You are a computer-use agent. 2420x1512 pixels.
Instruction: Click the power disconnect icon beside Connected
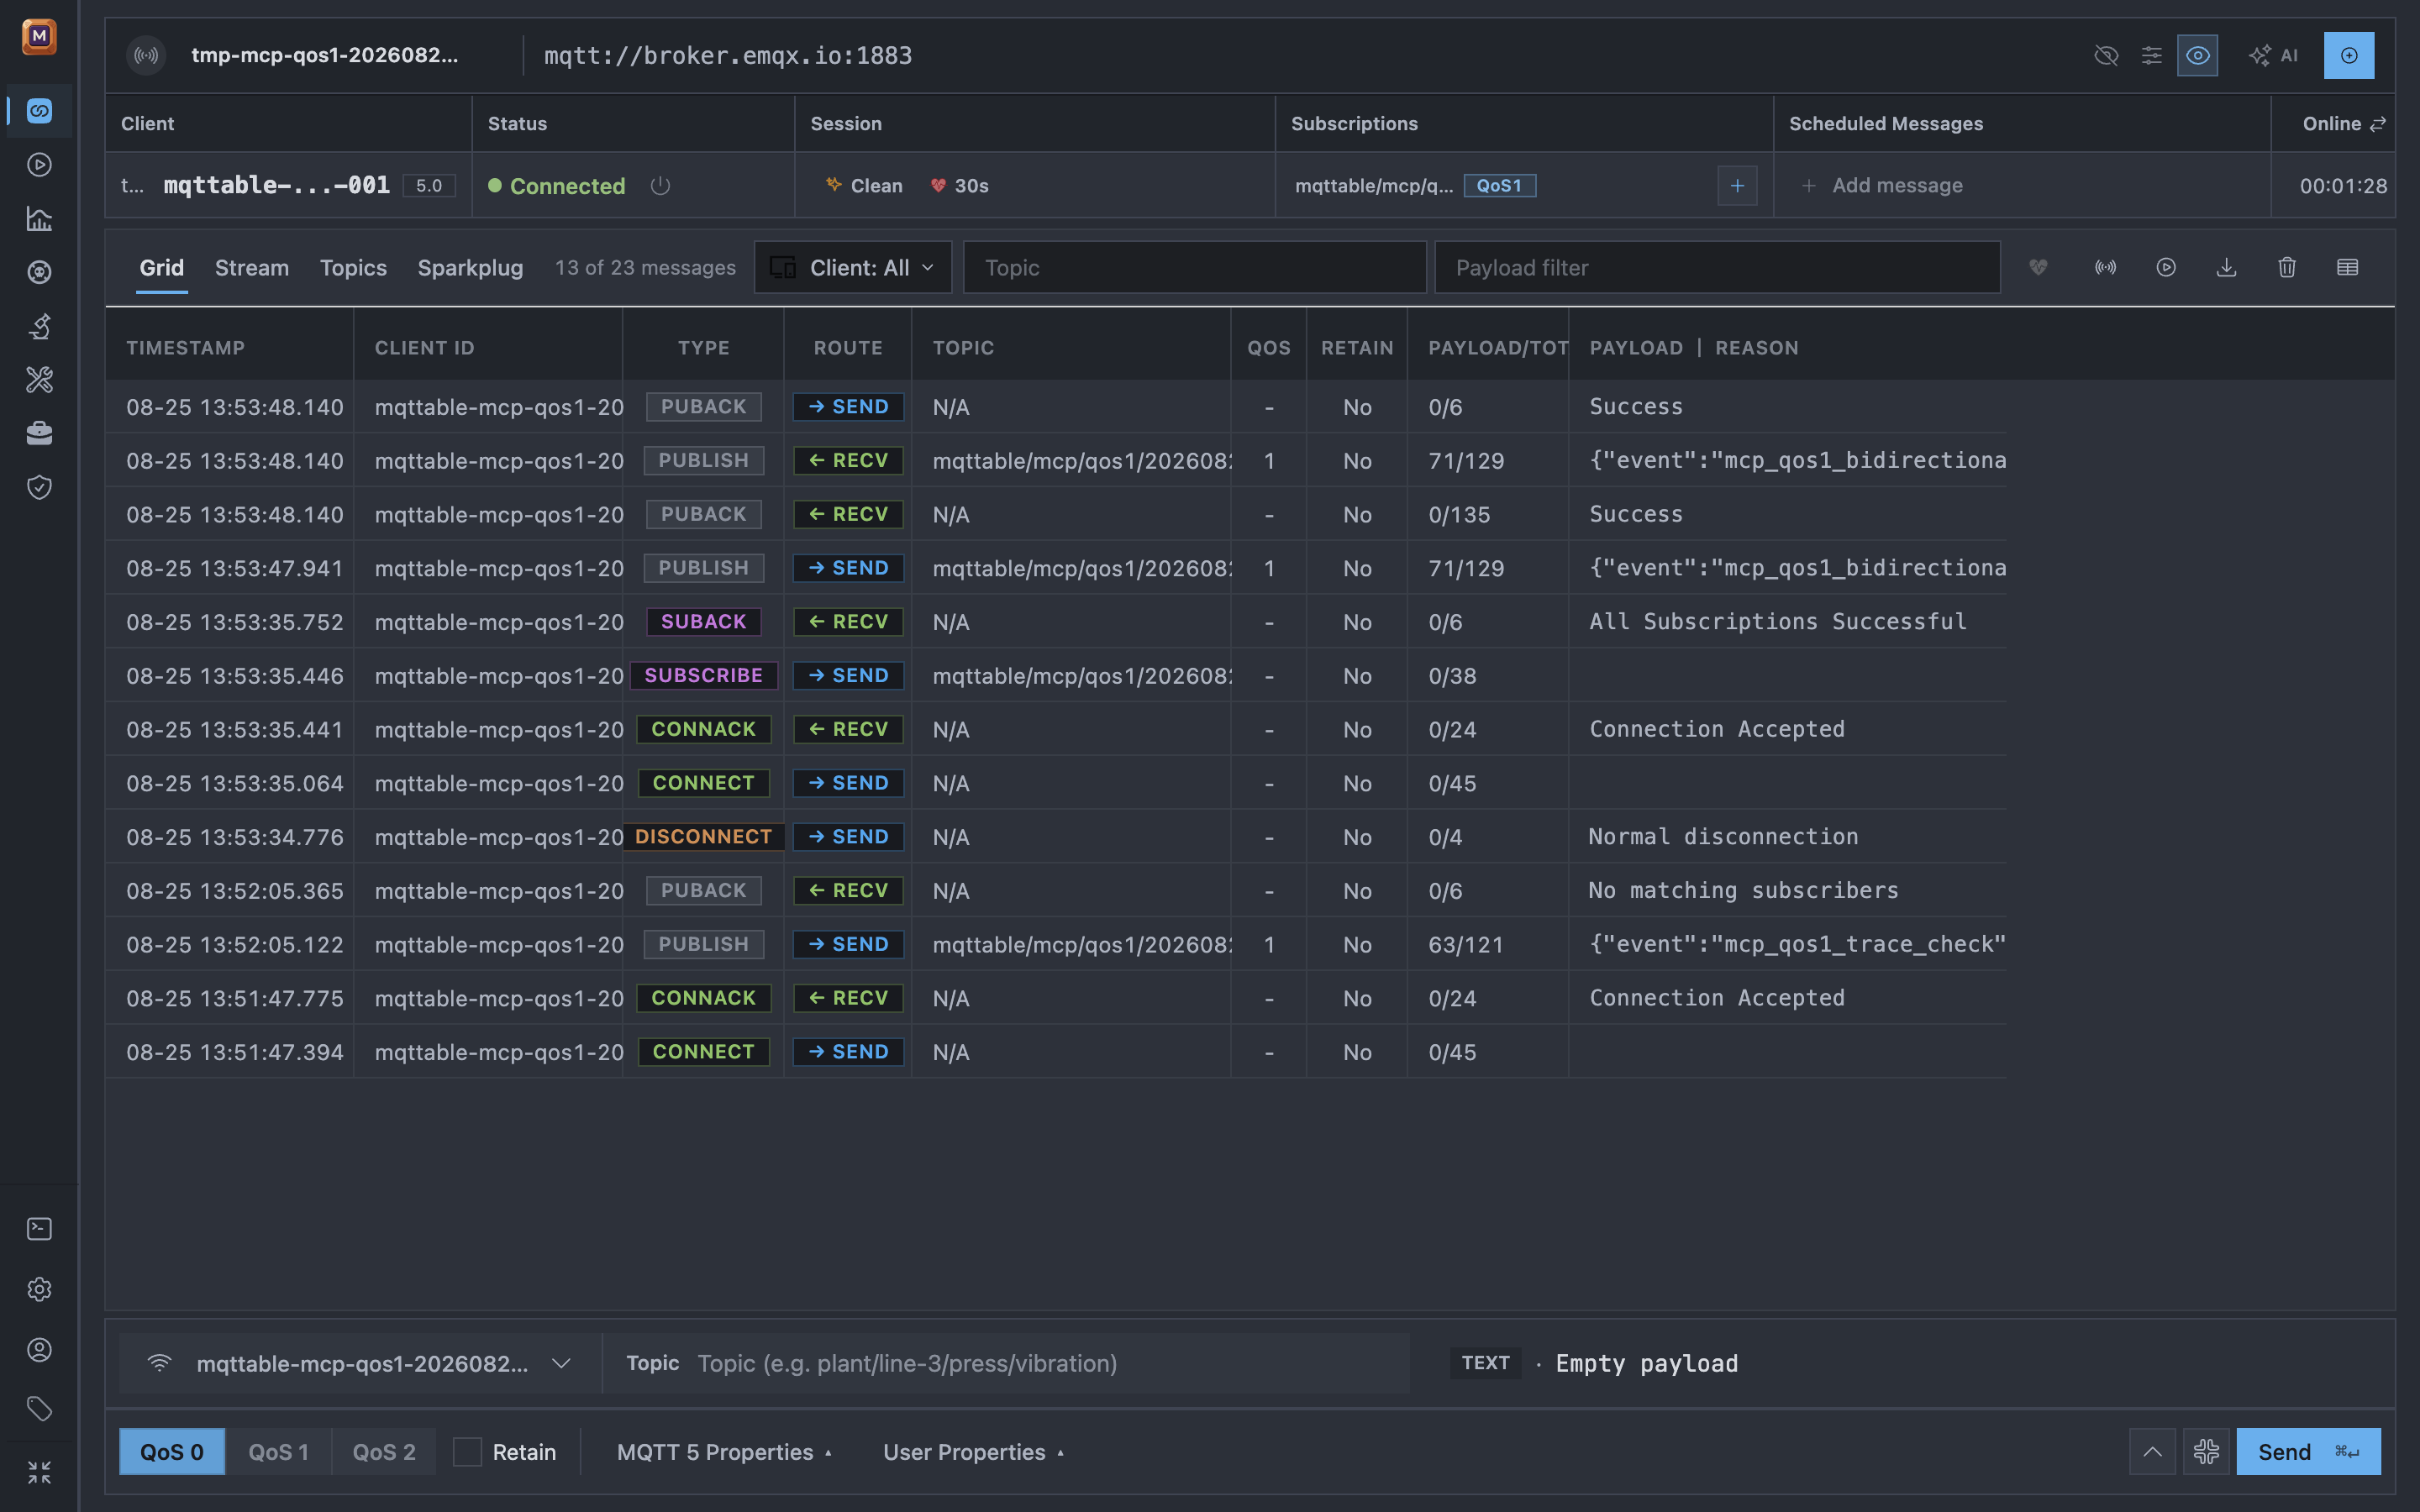[660, 186]
